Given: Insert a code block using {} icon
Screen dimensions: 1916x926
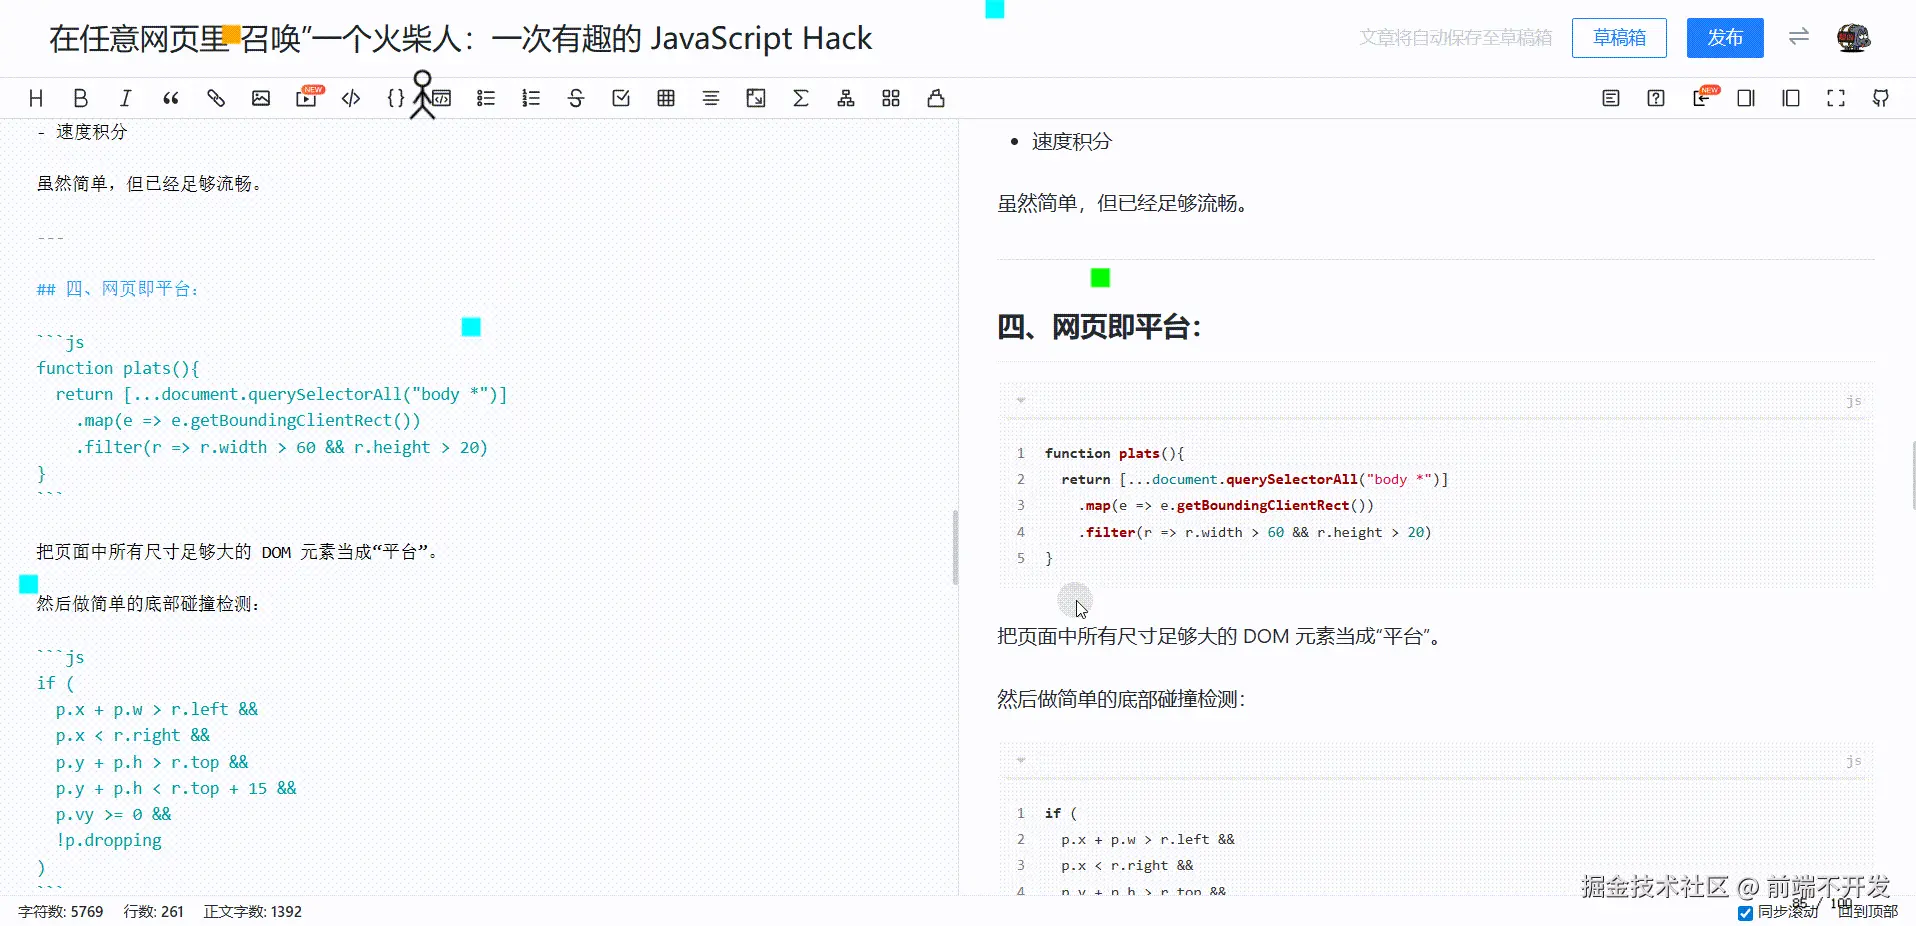Looking at the screenshot, I should (396, 97).
